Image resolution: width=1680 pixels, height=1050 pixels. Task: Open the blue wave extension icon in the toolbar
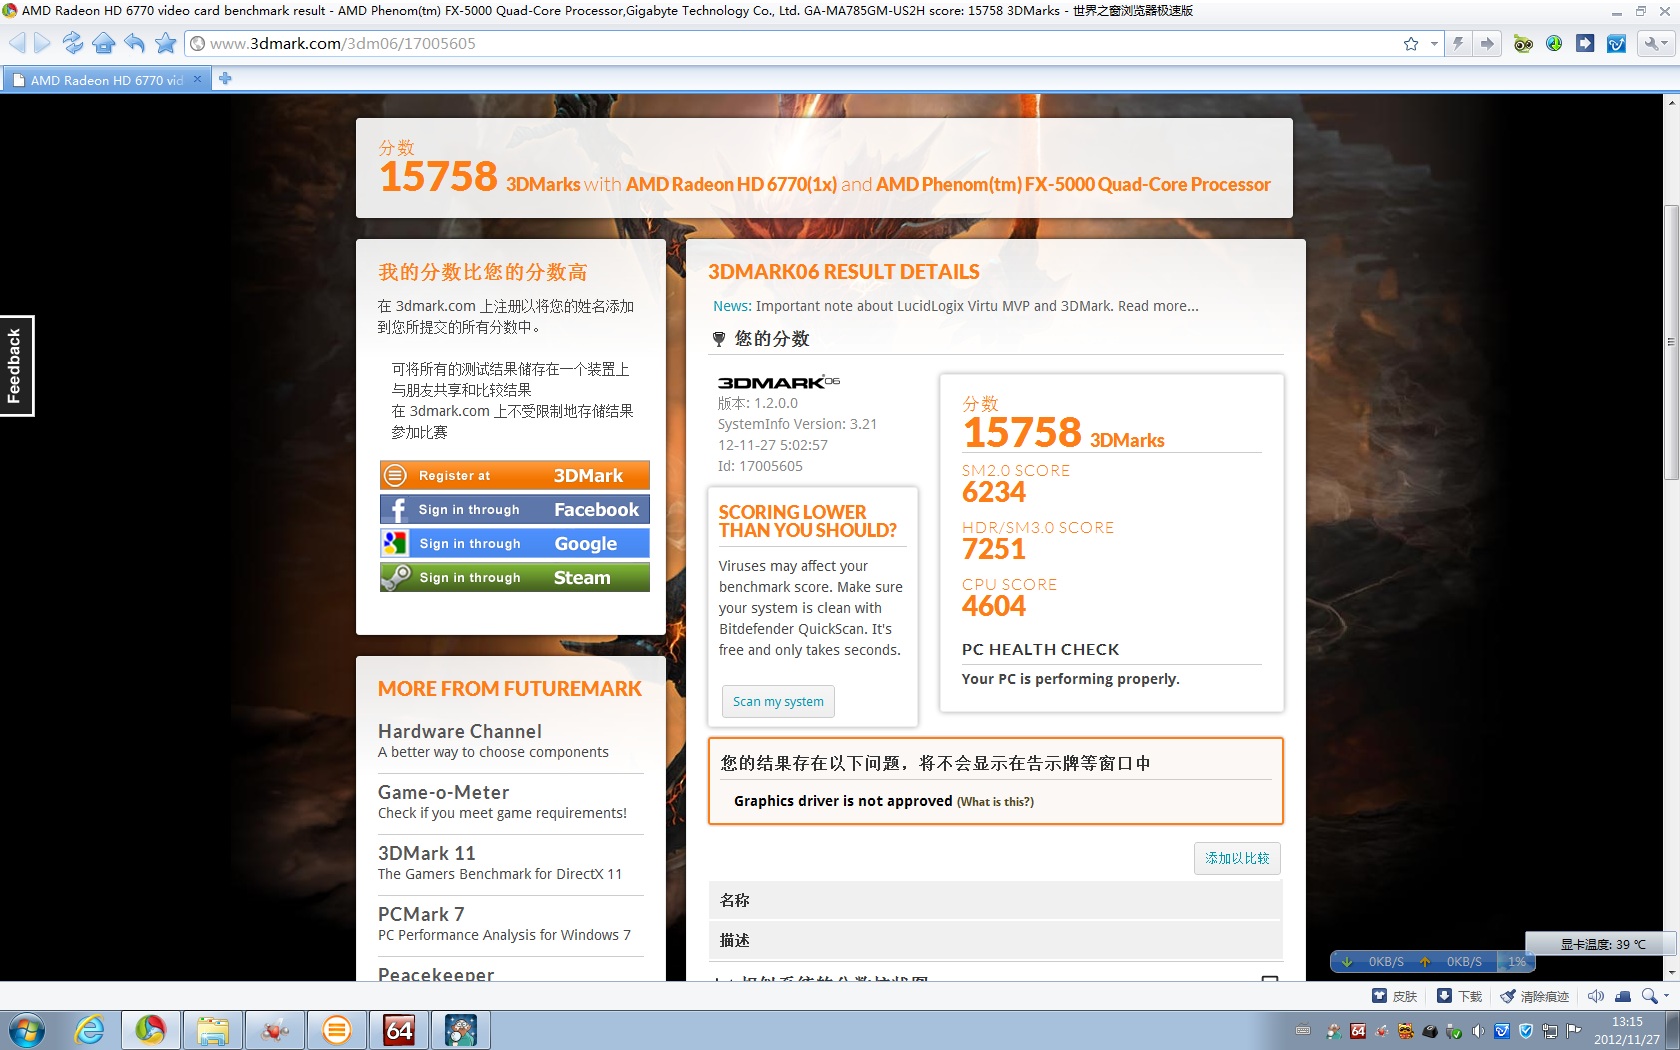click(1616, 44)
